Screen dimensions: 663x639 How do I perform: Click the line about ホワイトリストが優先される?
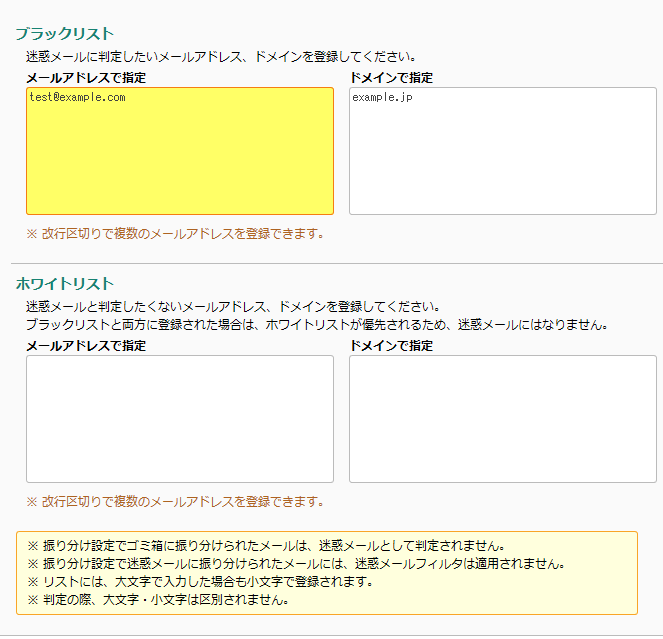coord(317,325)
